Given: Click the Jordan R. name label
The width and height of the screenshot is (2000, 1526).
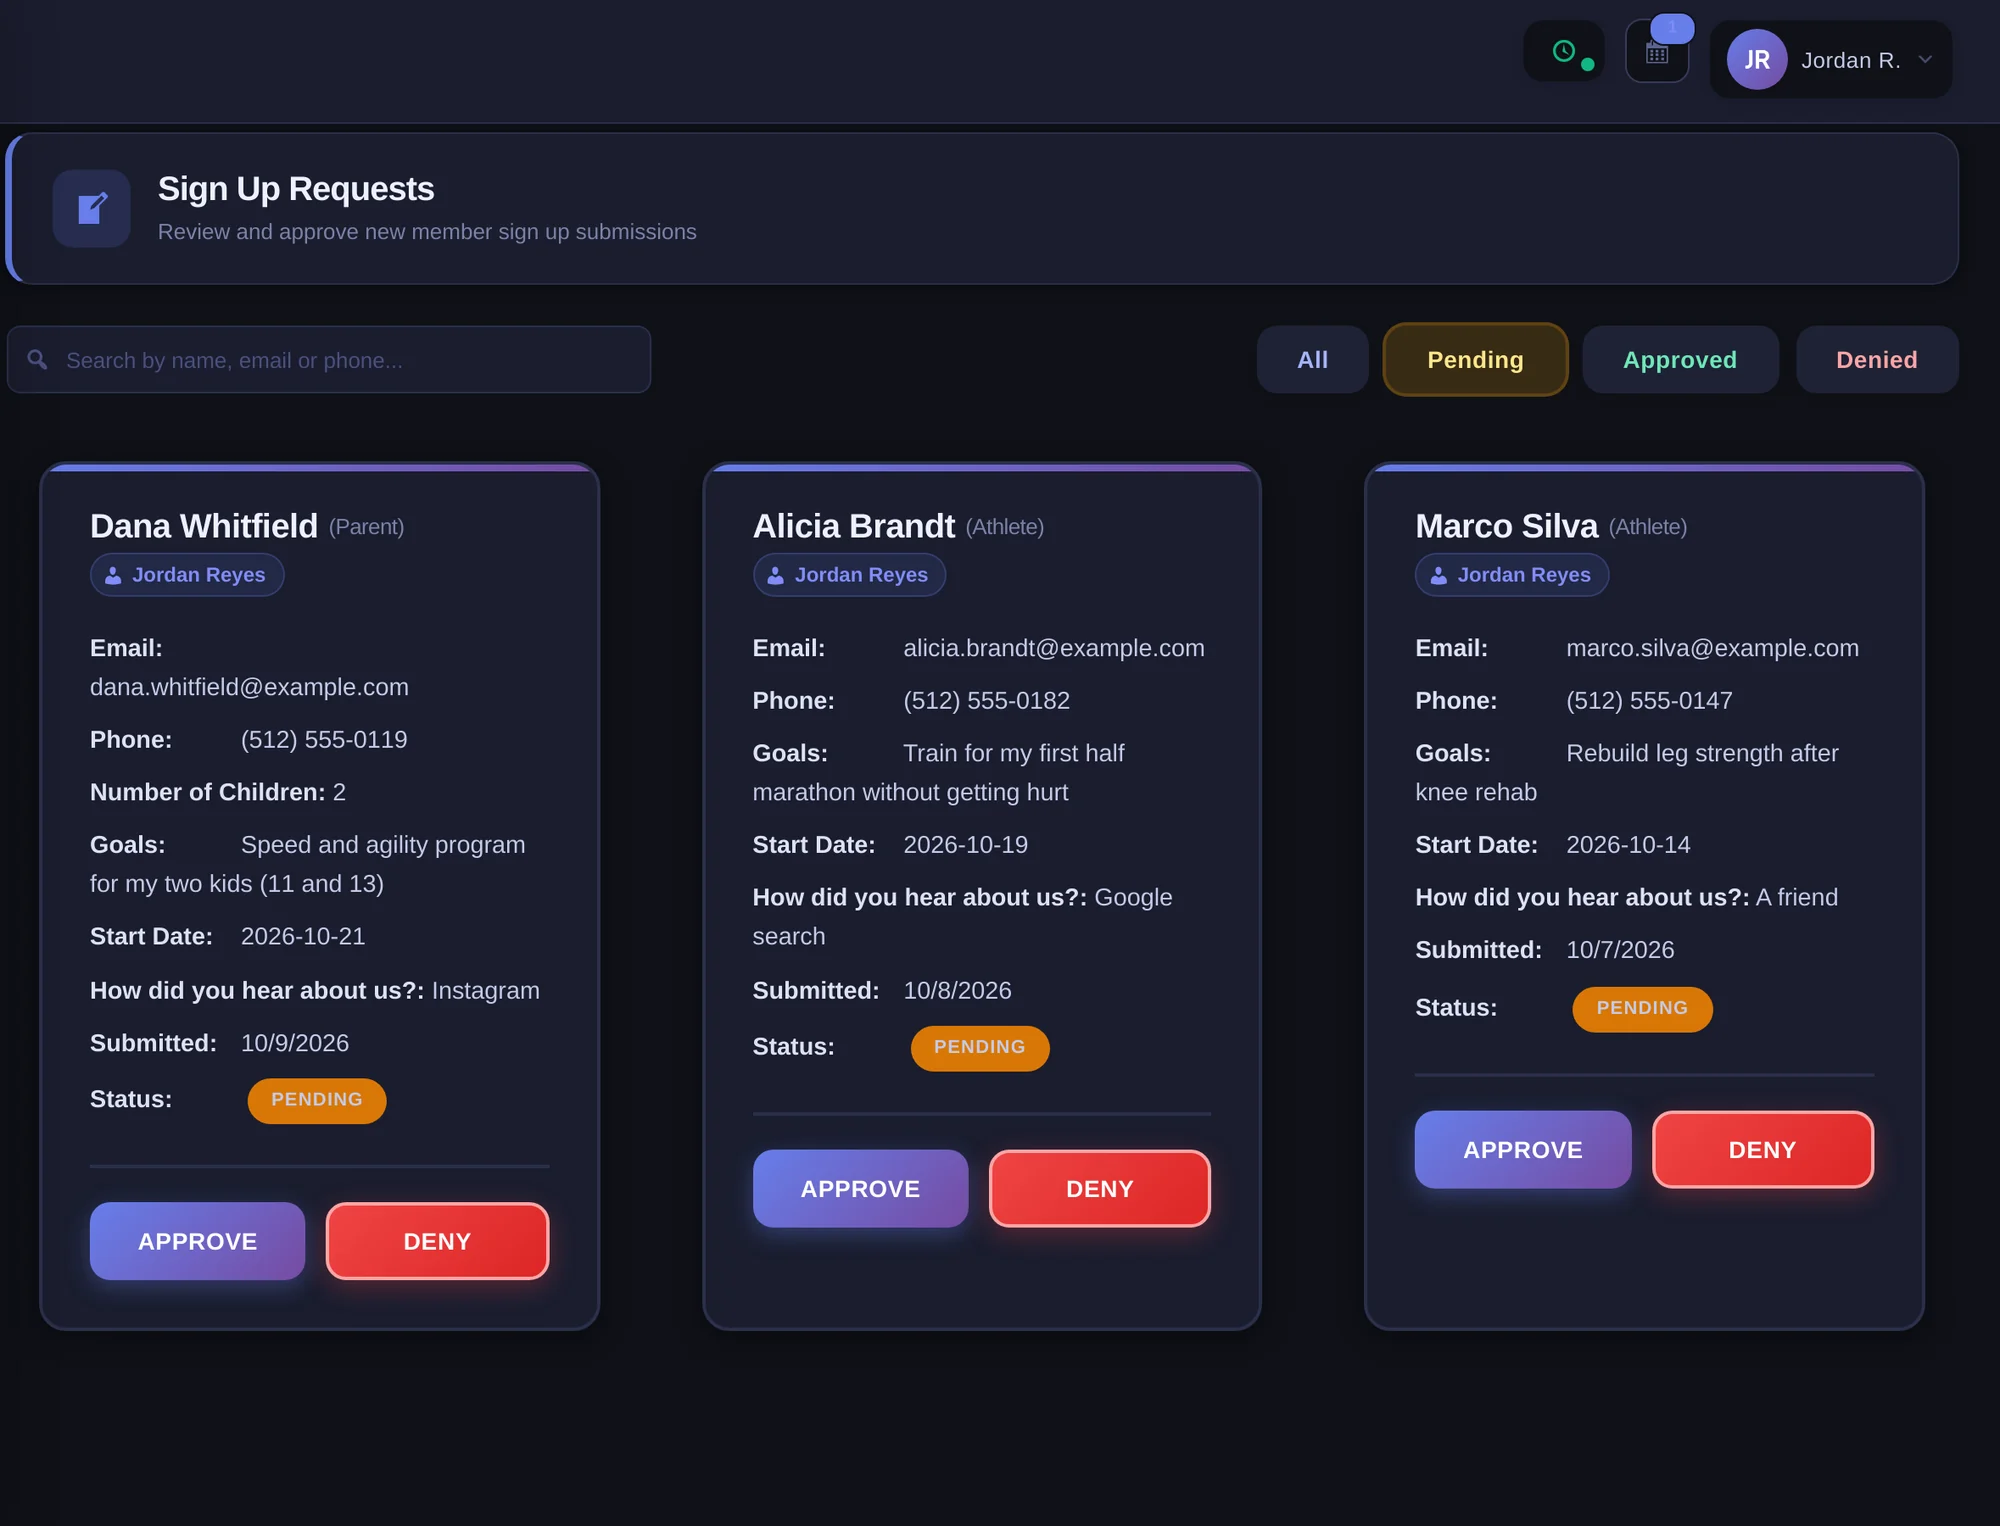Looking at the screenshot, I should click(x=1850, y=60).
